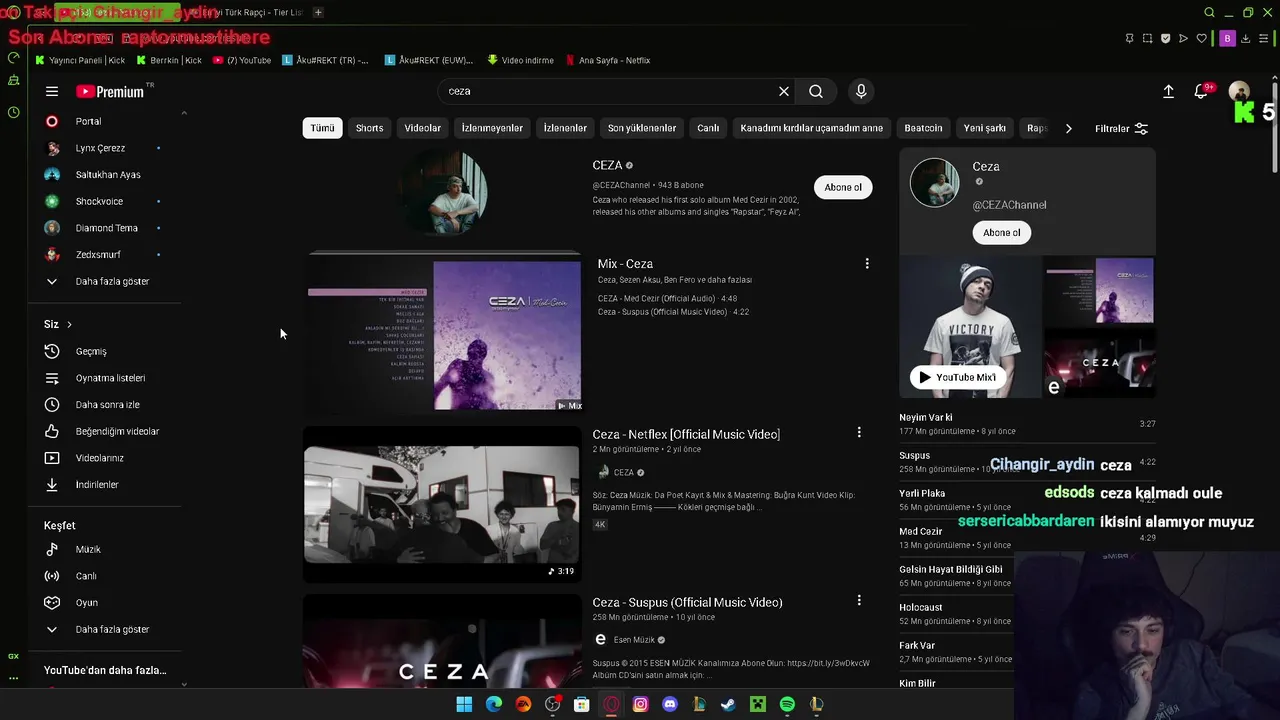Open 'Beğendiğim videolar' in the sidebar
Screen dimensions: 1280x720
coord(117,431)
